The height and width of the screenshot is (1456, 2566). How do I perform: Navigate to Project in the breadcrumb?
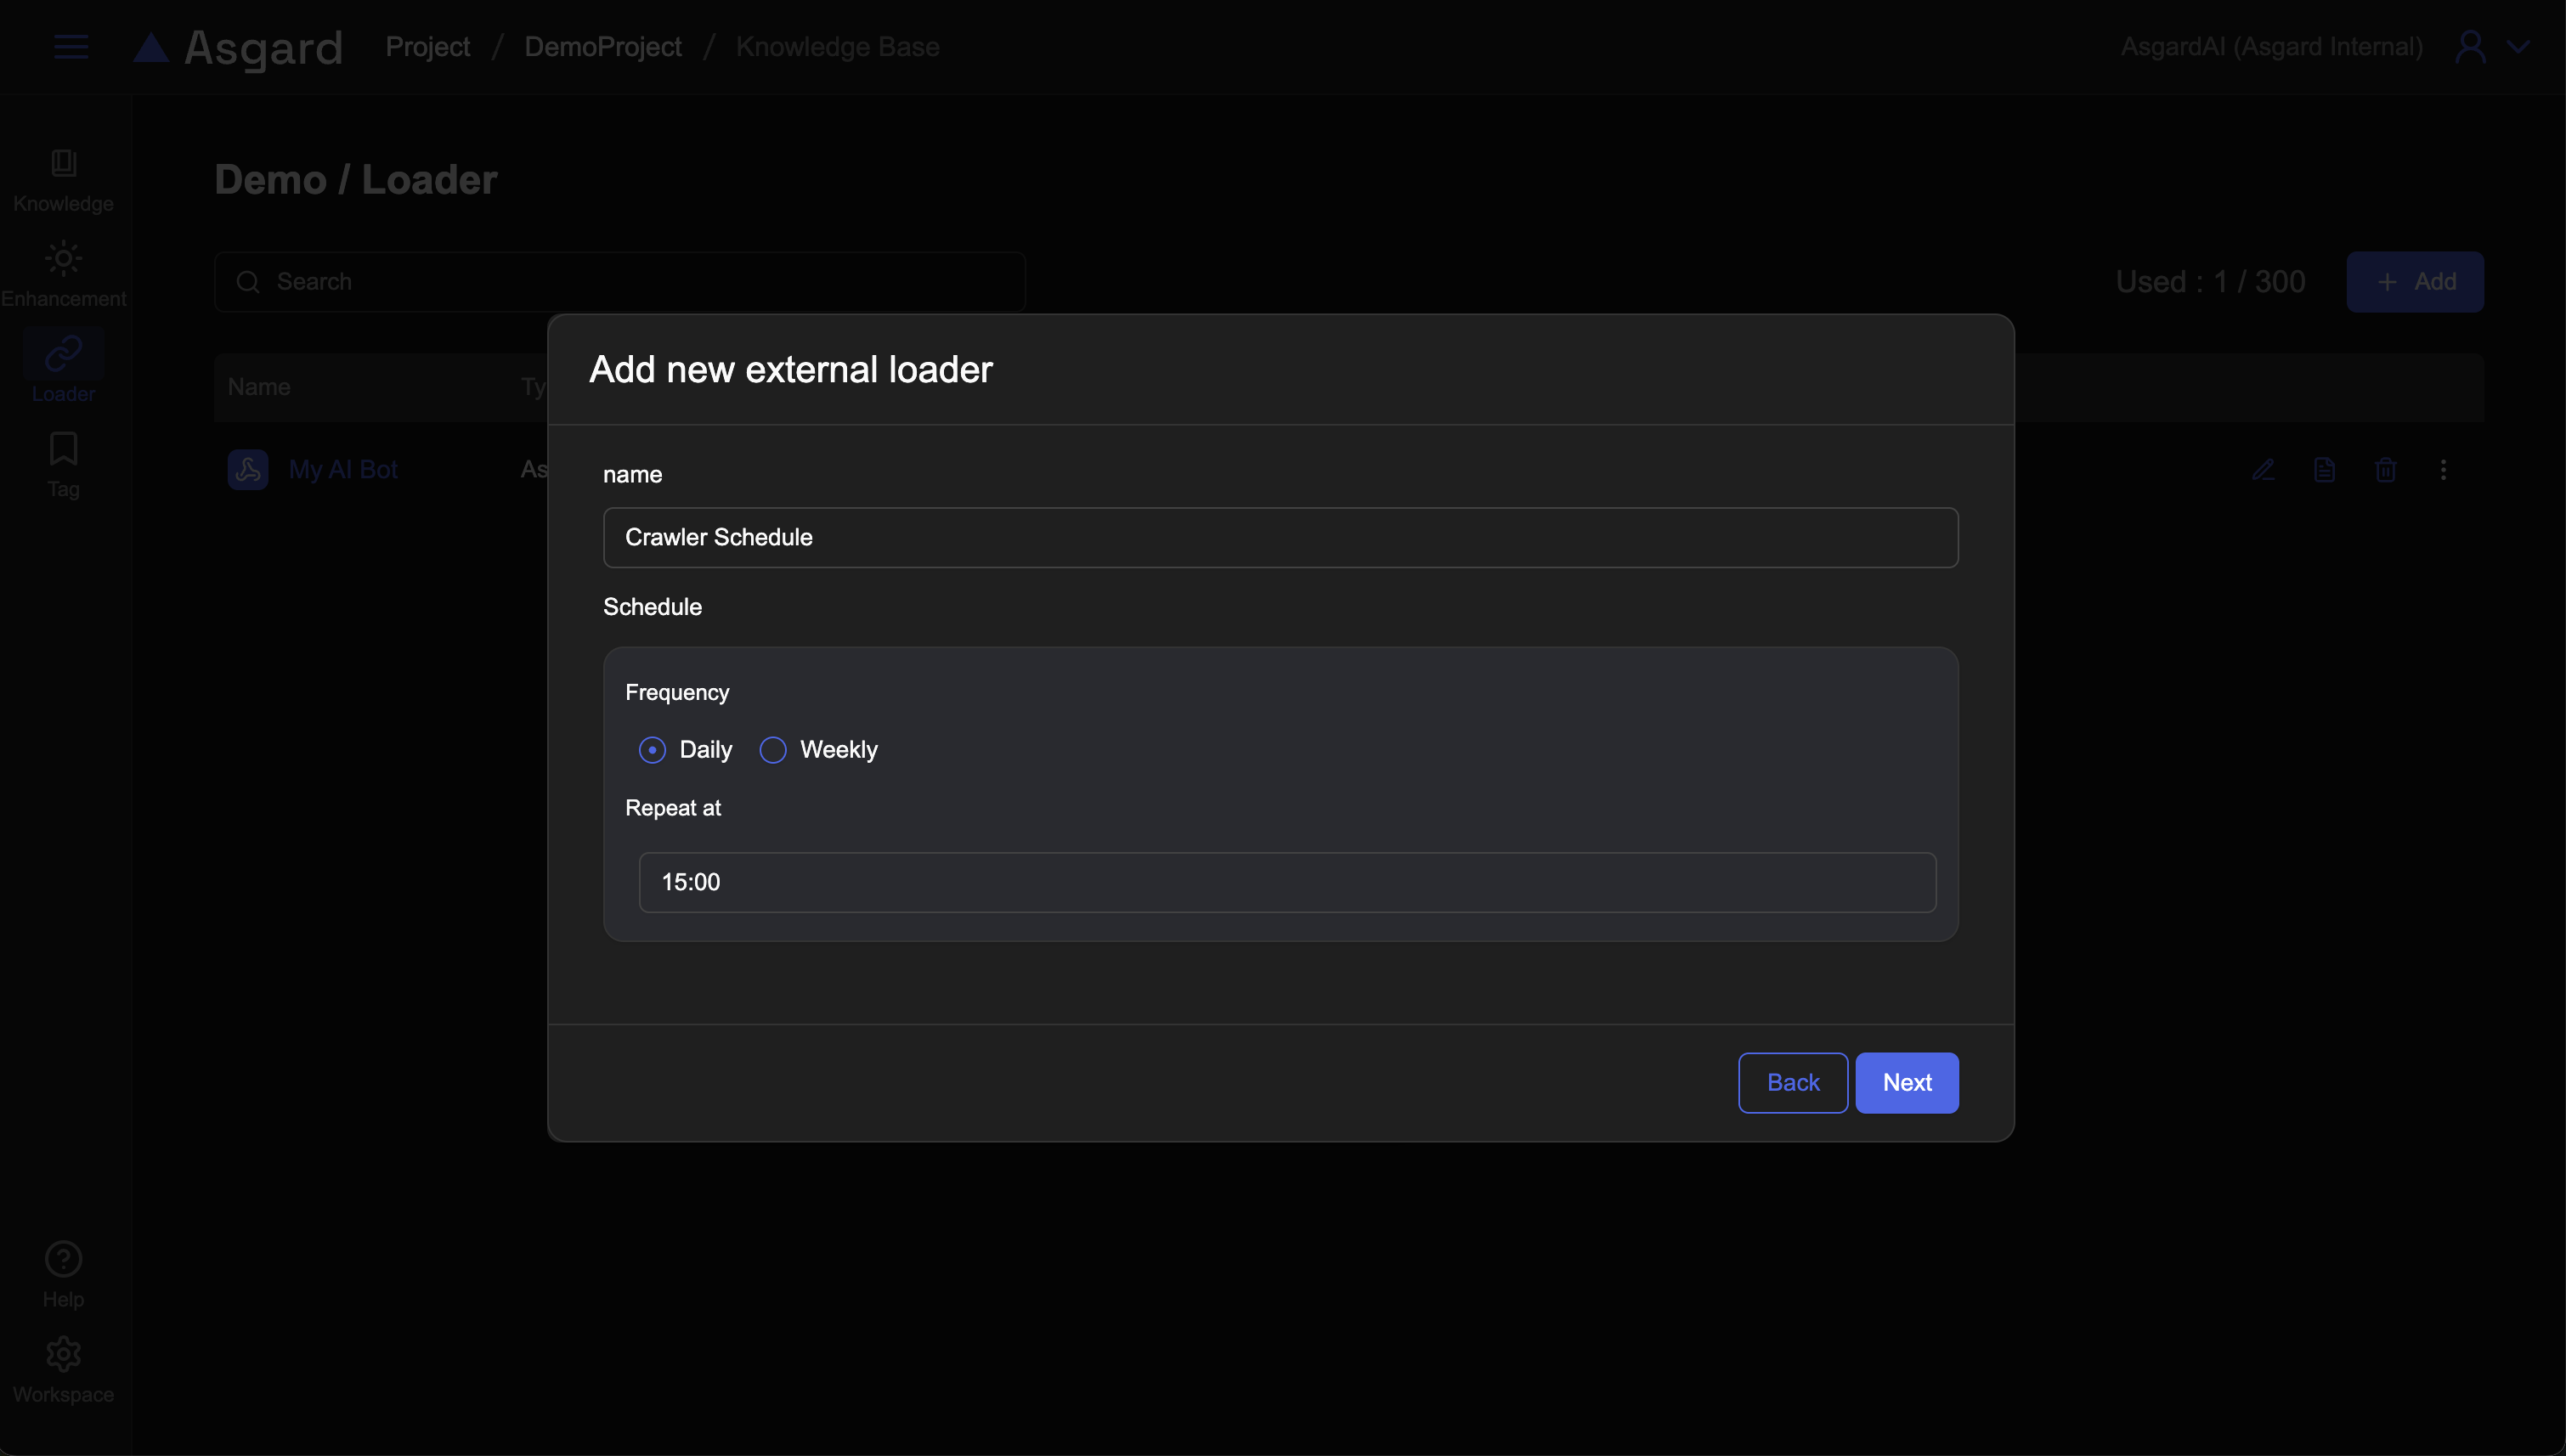pyautogui.click(x=427, y=47)
